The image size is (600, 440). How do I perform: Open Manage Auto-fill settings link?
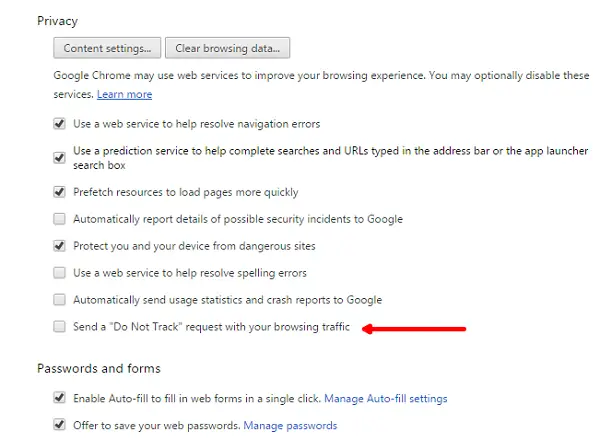tap(386, 399)
